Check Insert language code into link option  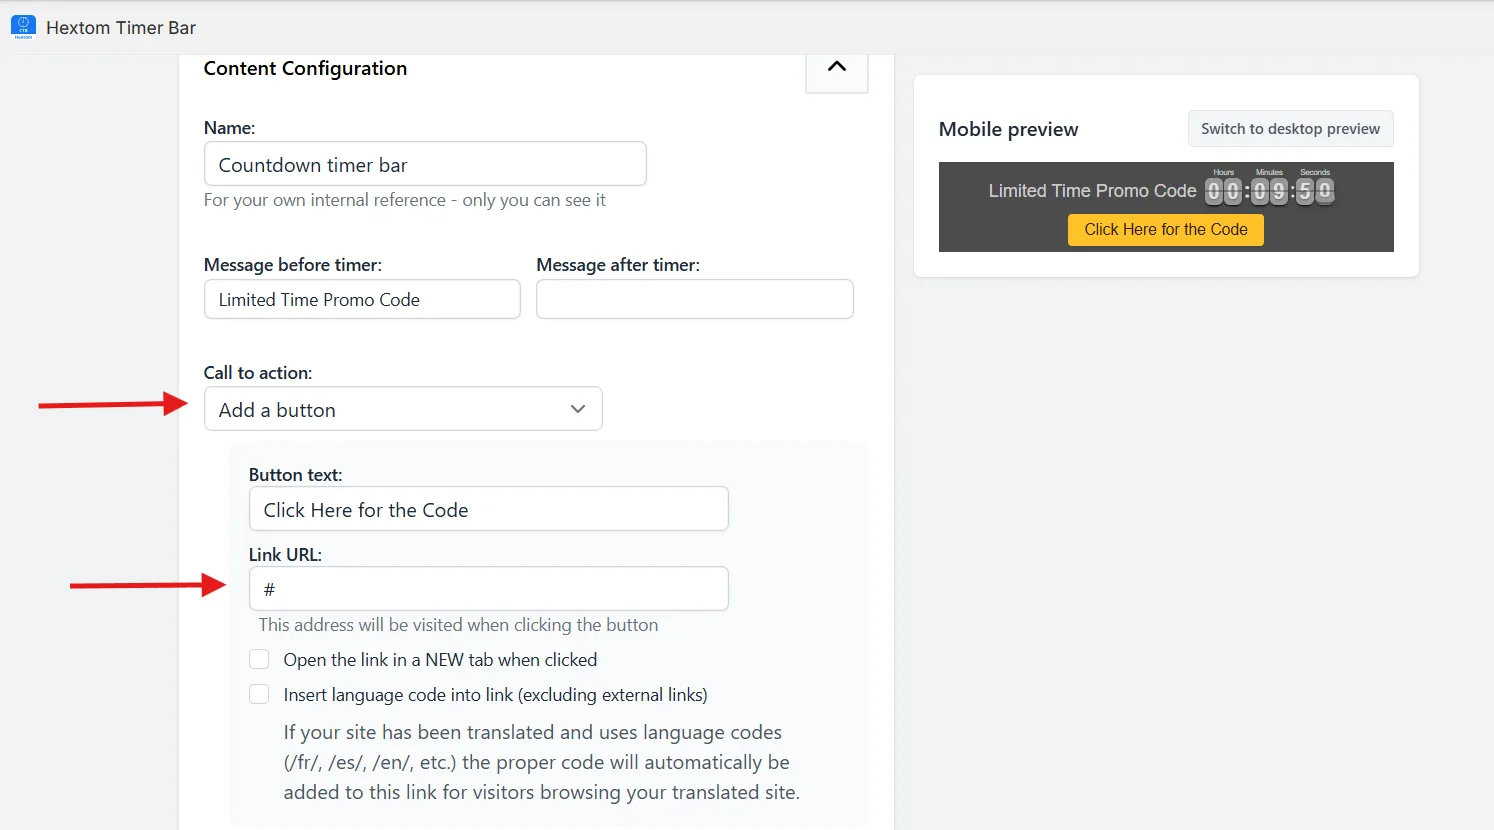tap(259, 694)
